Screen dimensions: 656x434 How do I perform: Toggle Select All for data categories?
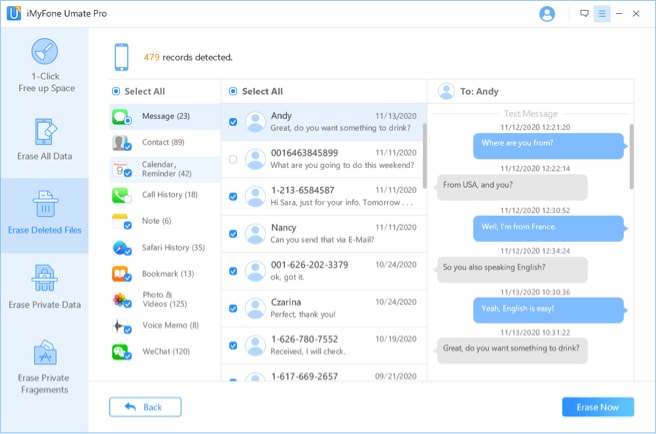pyautogui.click(x=116, y=91)
